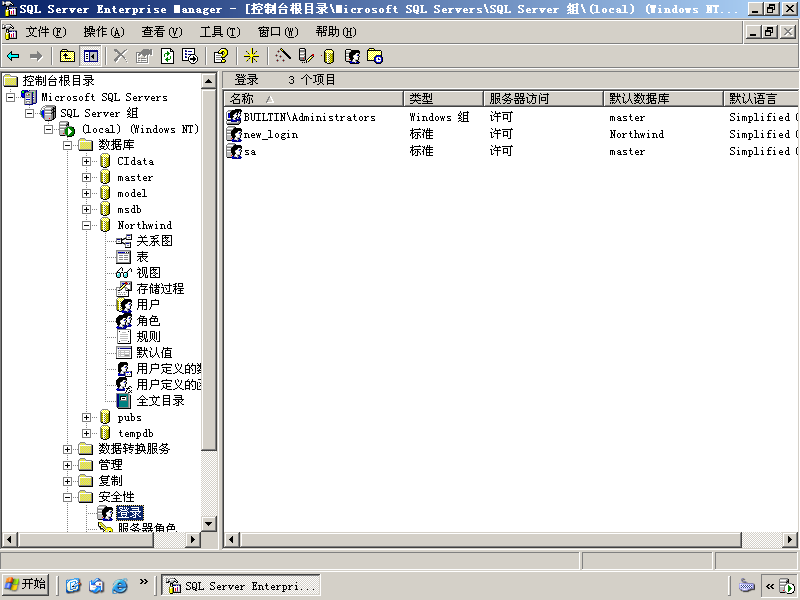Sort by 服务器访问 column header
The width and height of the screenshot is (800, 600).
coord(543,98)
